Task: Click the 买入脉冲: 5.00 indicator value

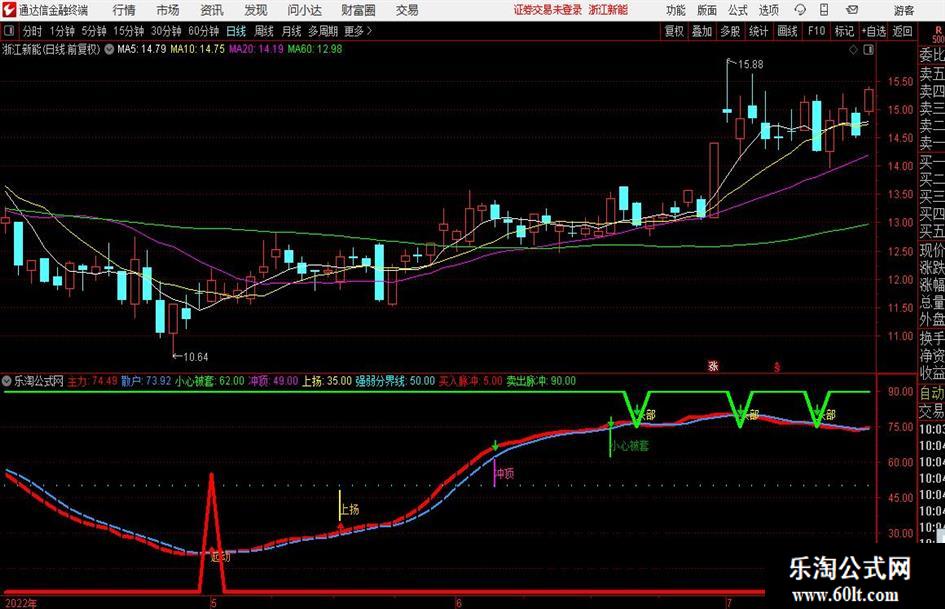Action: tap(470, 381)
